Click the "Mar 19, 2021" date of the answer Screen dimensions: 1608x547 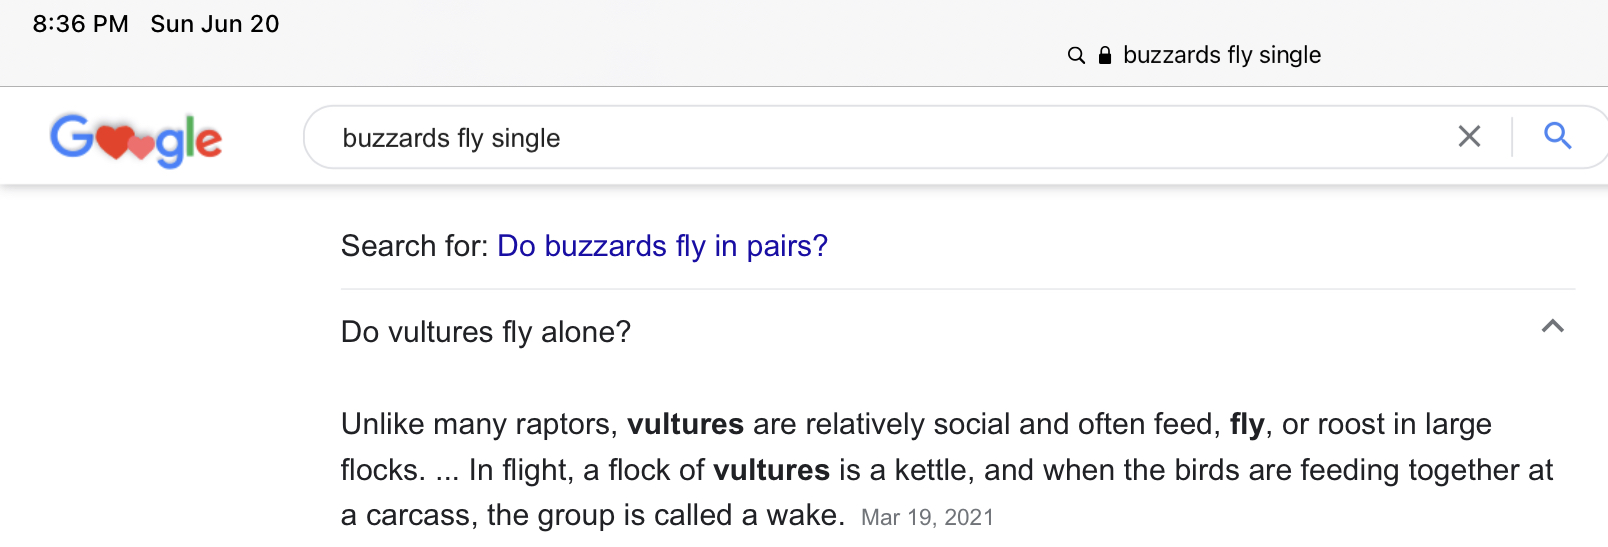(x=927, y=517)
